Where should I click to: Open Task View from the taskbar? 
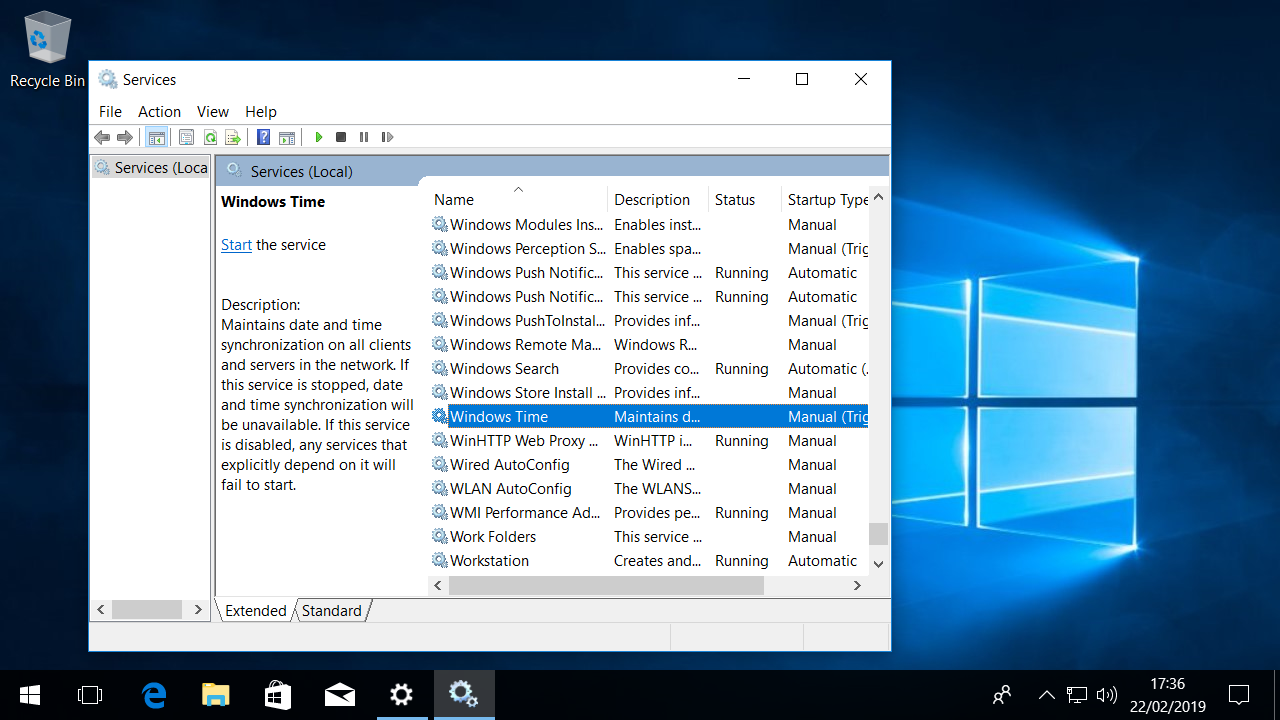90,695
